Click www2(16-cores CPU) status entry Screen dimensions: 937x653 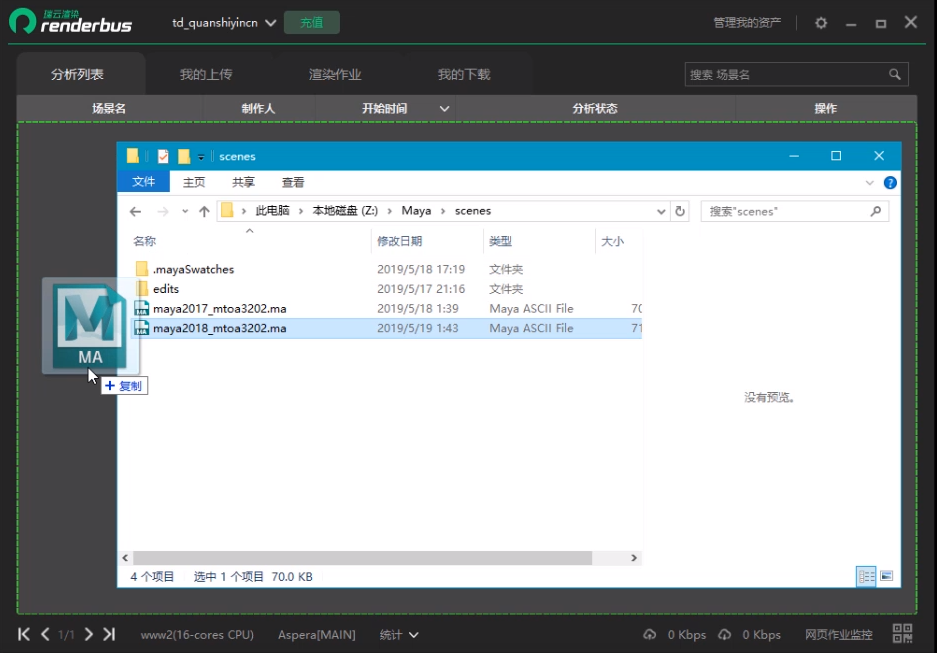[197, 634]
